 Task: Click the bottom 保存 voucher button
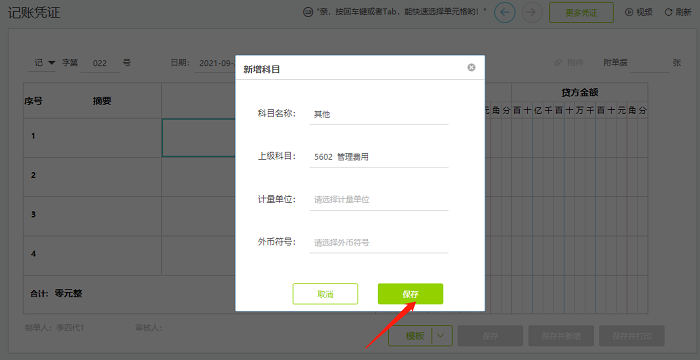(x=490, y=336)
